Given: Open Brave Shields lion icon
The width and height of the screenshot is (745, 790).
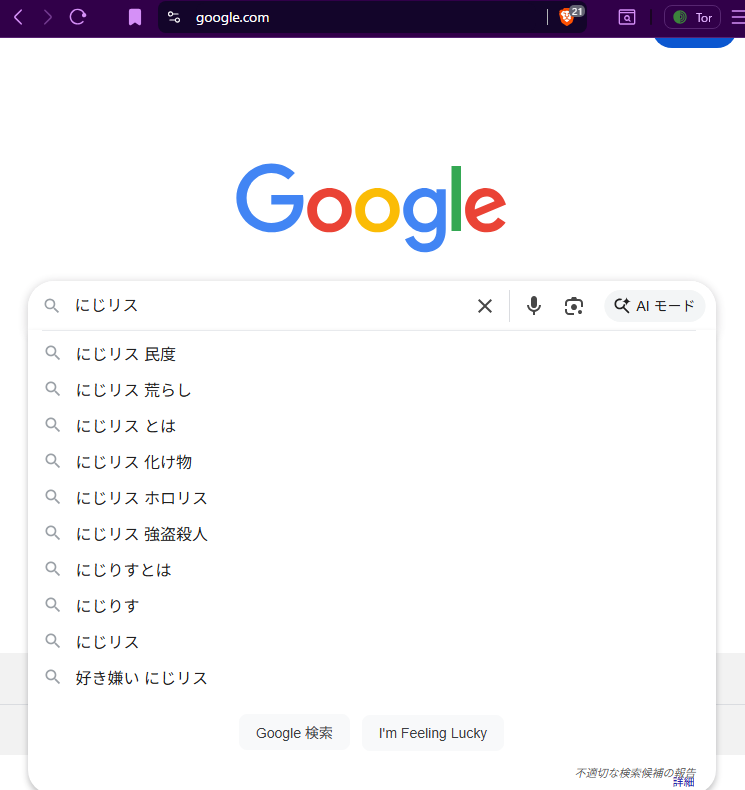Looking at the screenshot, I should [x=567, y=17].
